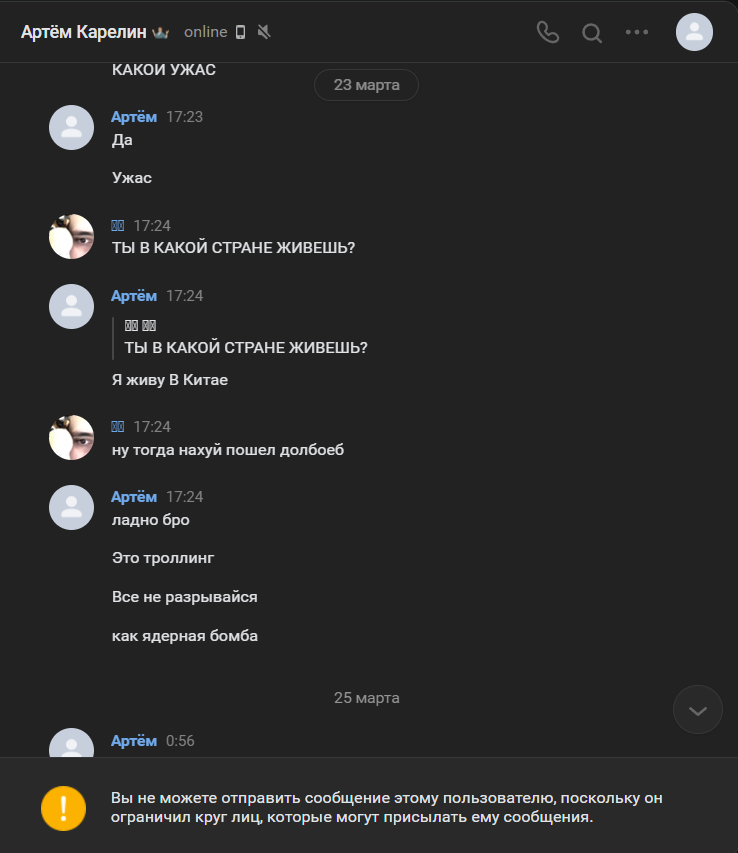Open the profile avatar in the header
The width and height of the screenshot is (738, 853).
[x=694, y=32]
